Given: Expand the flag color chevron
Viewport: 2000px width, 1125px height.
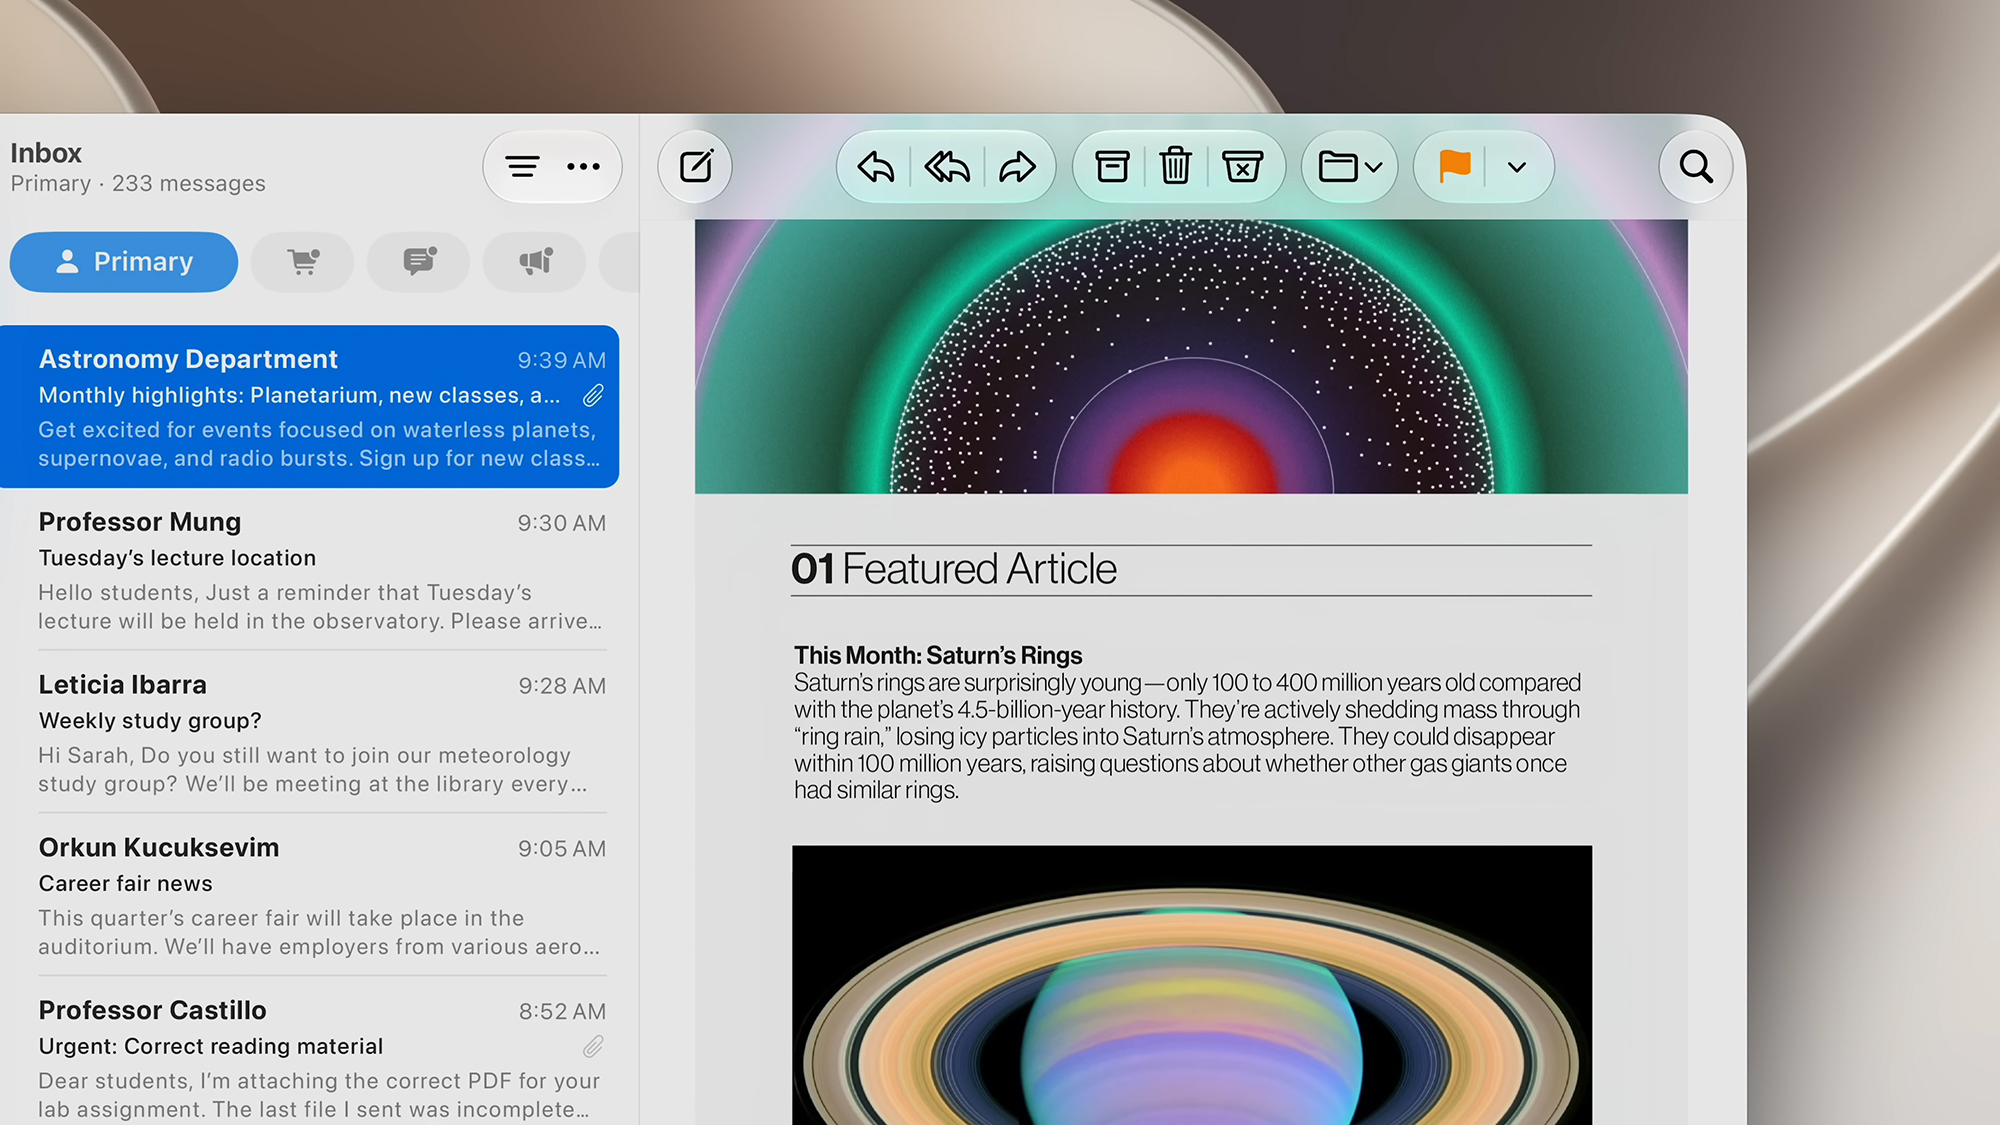Looking at the screenshot, I should tap(1517, 168).
